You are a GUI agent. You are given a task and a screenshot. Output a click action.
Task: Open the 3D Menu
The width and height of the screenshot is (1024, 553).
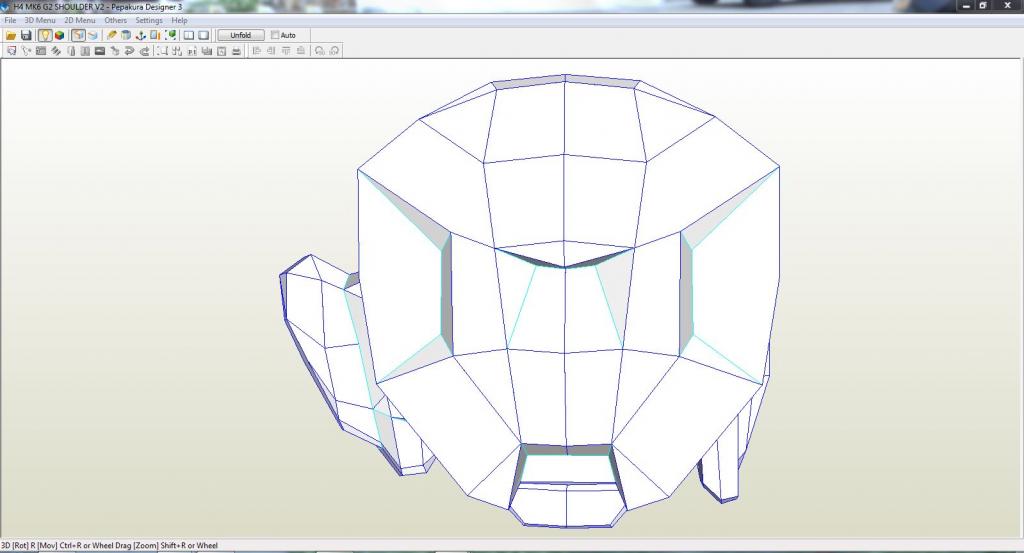(x=40, y=20)
